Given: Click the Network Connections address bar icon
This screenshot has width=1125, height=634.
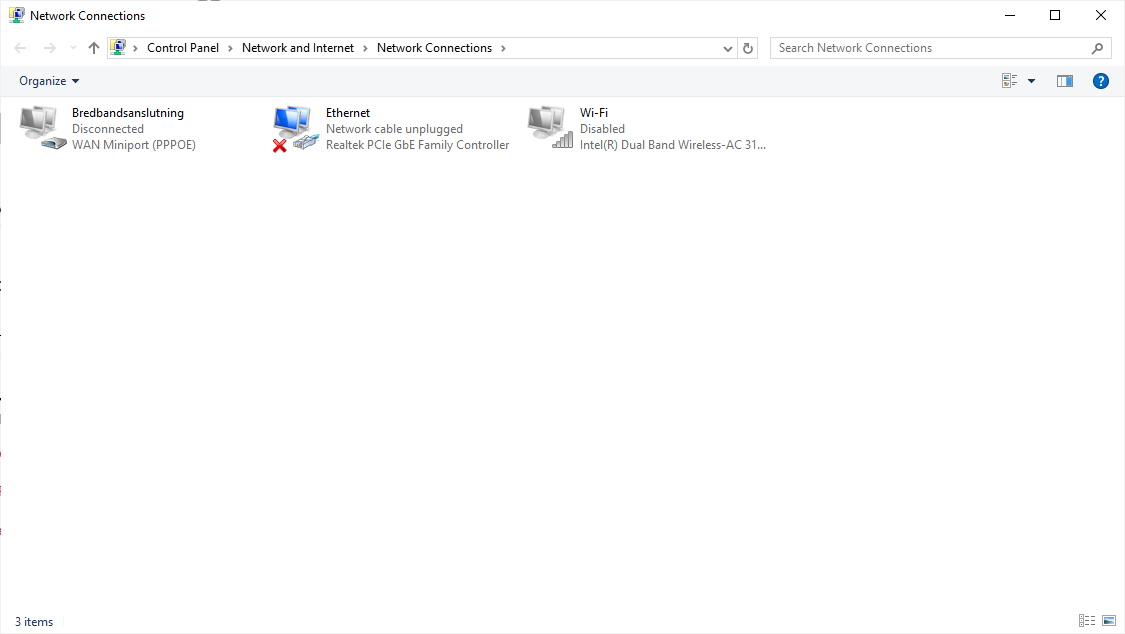Looking at the screenshot, I should pos(119,47).
